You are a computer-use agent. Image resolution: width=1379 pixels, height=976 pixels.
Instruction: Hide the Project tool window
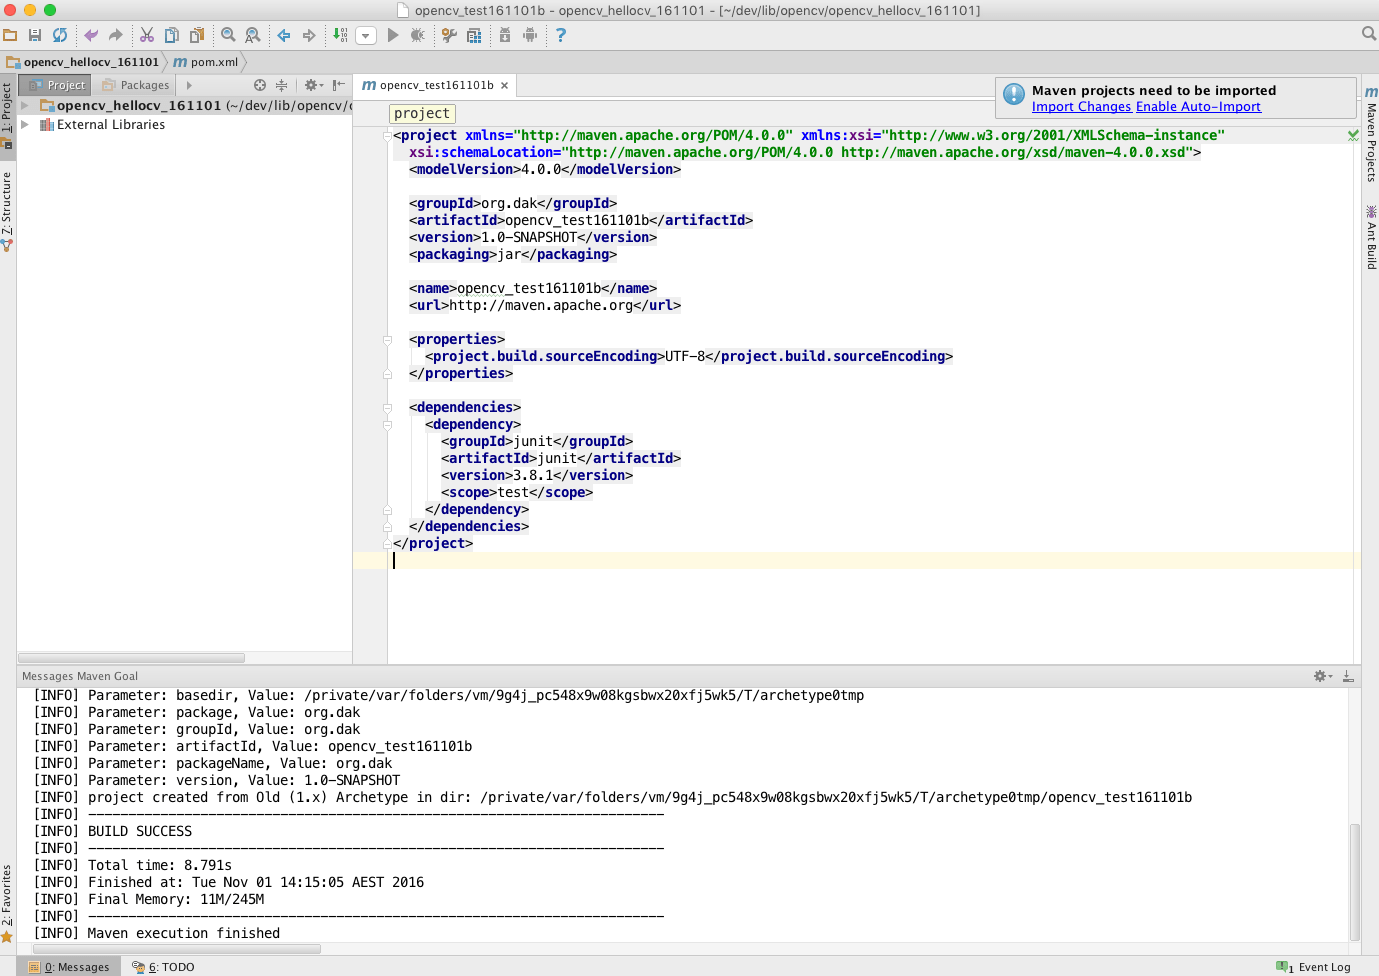pos(339,85)
